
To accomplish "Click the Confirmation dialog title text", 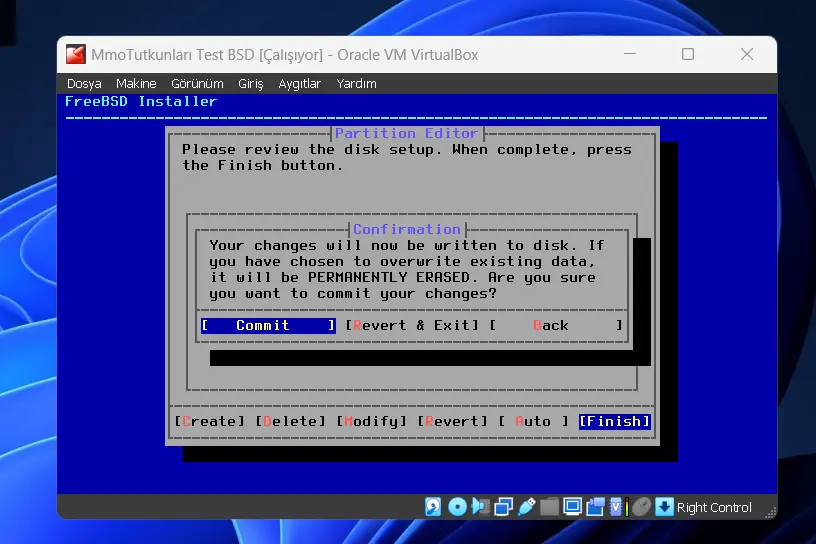I will 407,229.
